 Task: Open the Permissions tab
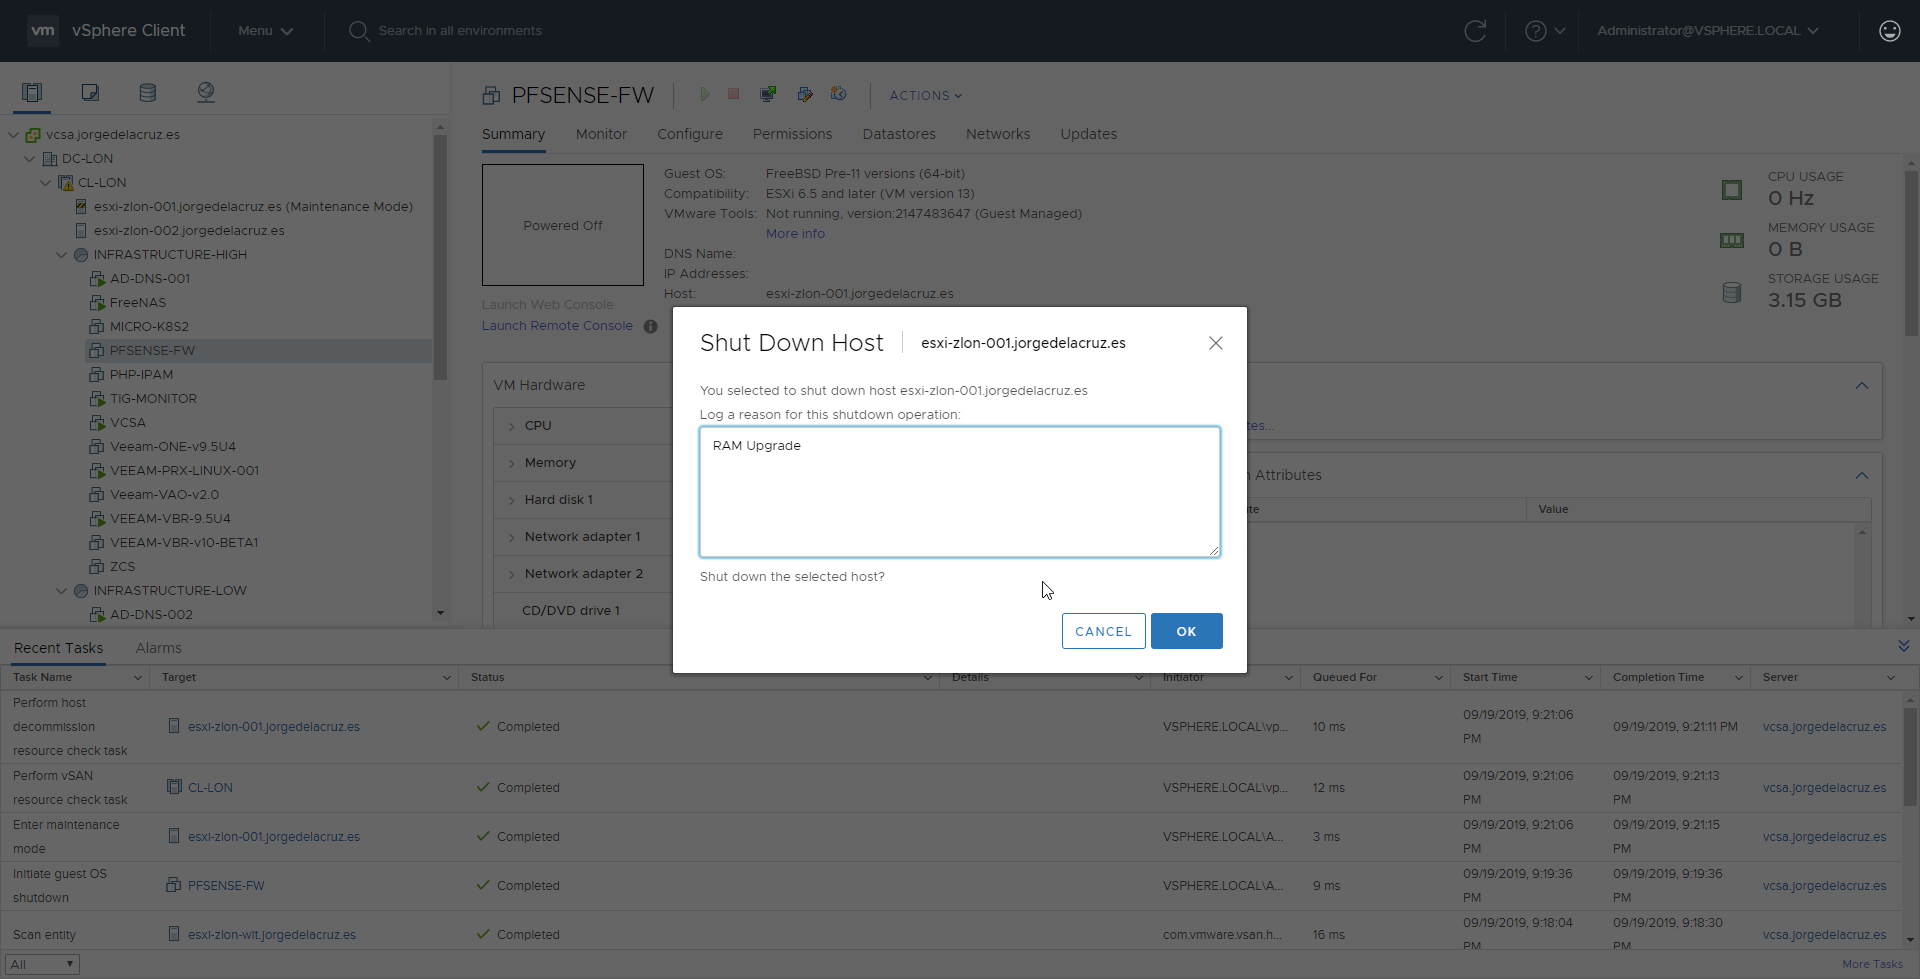792,134
